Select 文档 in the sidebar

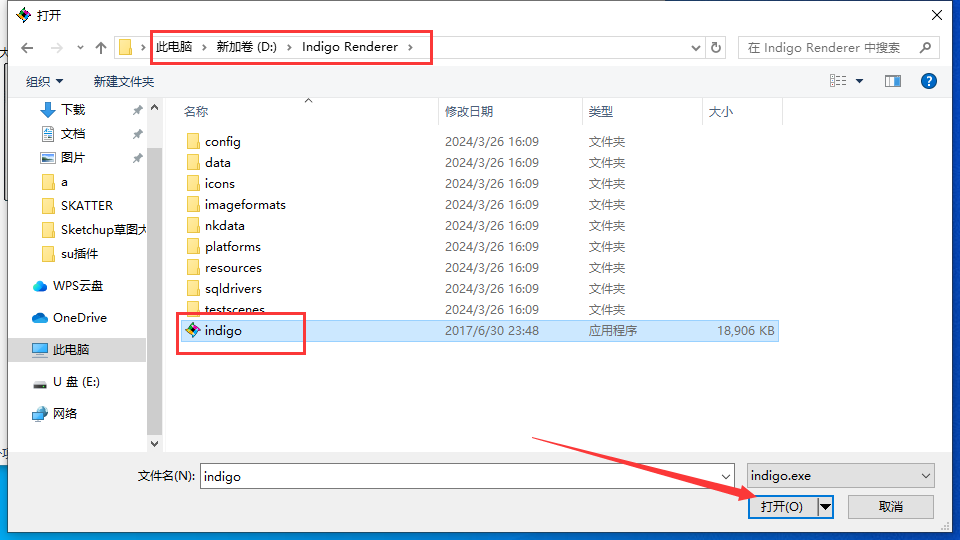tap(72, 133)
